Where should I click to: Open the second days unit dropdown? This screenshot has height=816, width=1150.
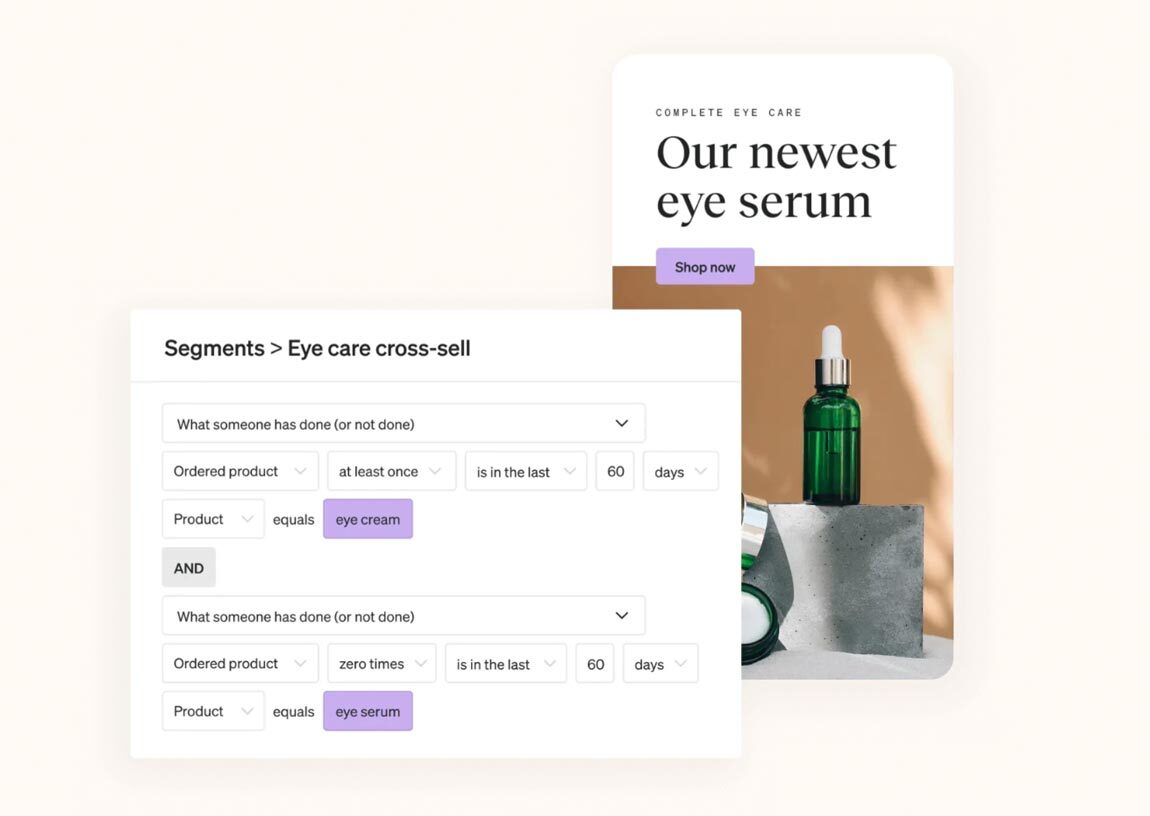pyautogui.click(x=660, y=664)
